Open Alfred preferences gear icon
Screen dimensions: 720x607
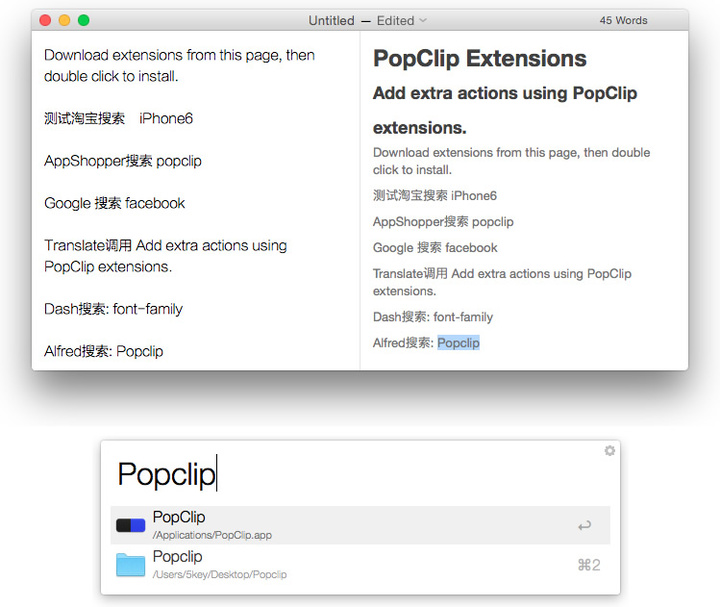(610, 451)
